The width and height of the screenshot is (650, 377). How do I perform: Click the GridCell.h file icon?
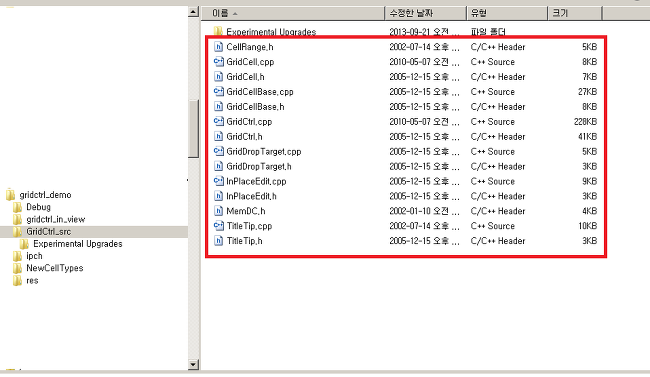click(x=218, y=77)
